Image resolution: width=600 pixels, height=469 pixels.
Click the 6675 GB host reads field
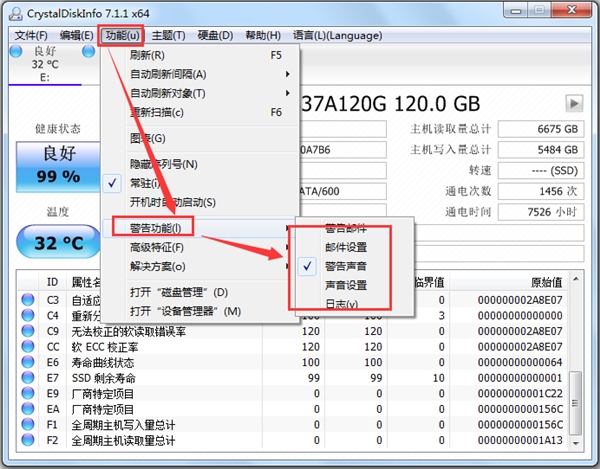click(x=541, y=129)
